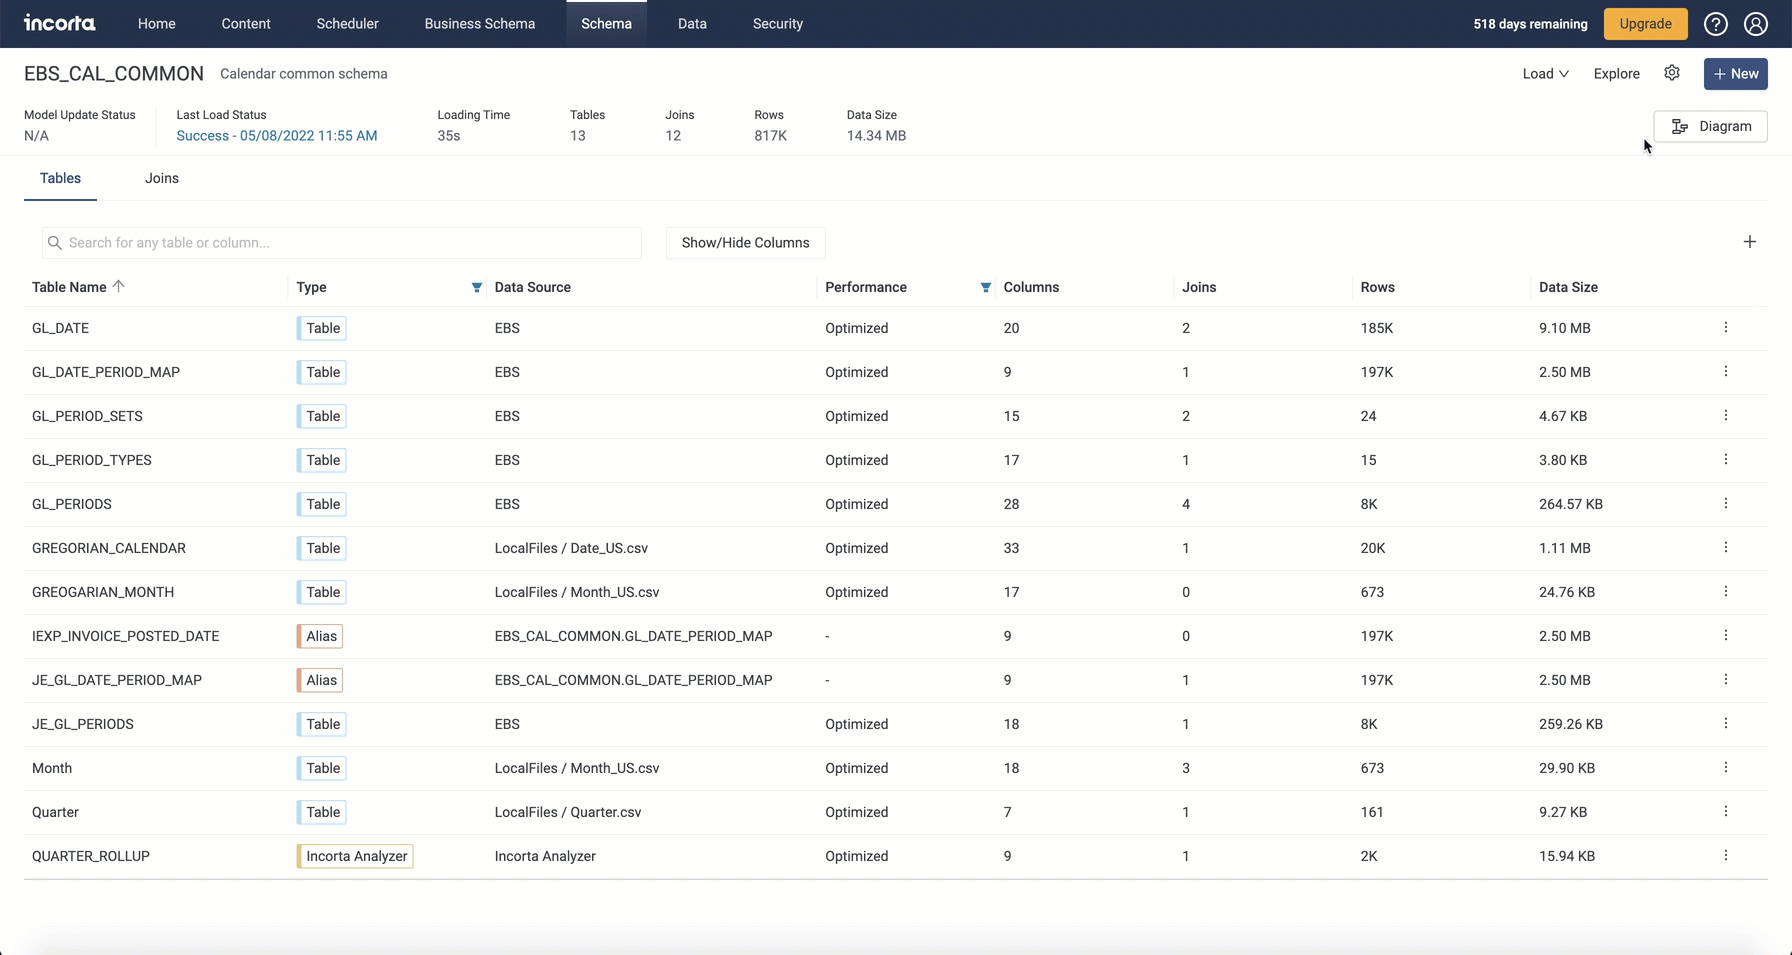
Task: Open the Security menu
Action: tap(778, 24)
